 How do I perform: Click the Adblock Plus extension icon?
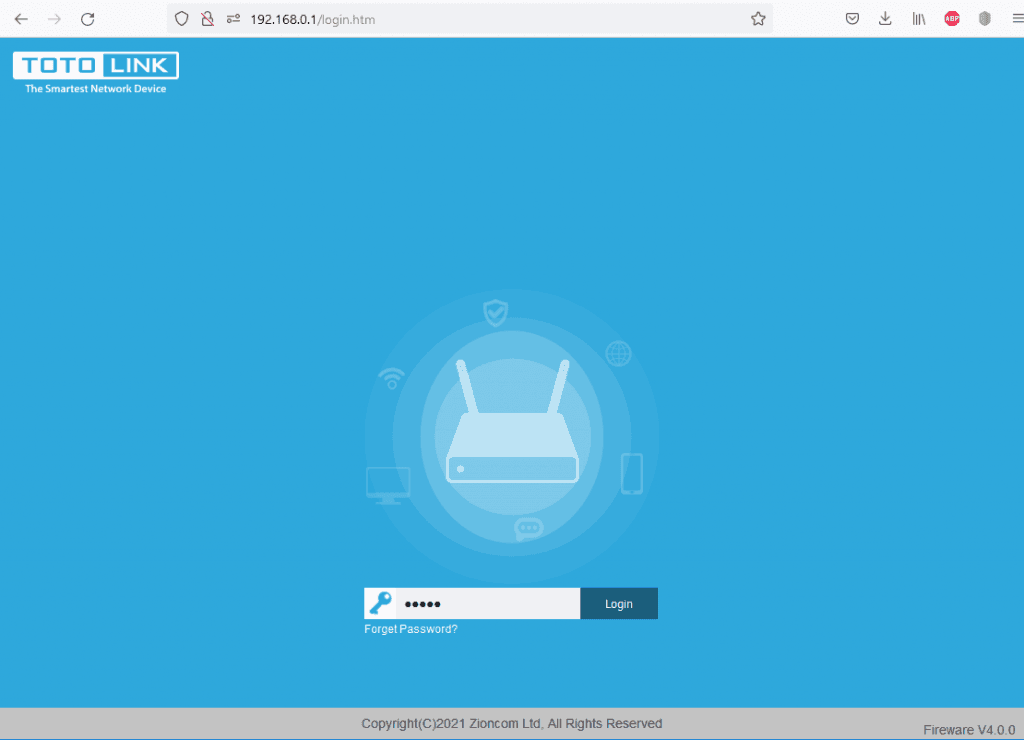[x=952, y=19]
